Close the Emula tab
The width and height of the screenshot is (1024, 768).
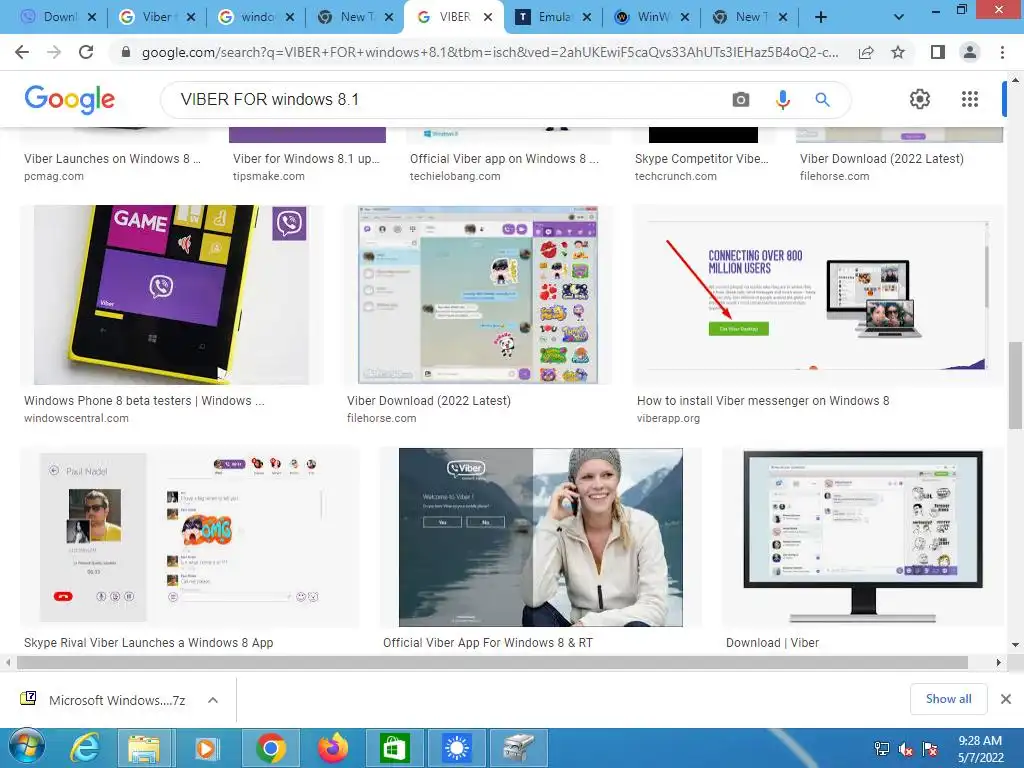(586, 18)
